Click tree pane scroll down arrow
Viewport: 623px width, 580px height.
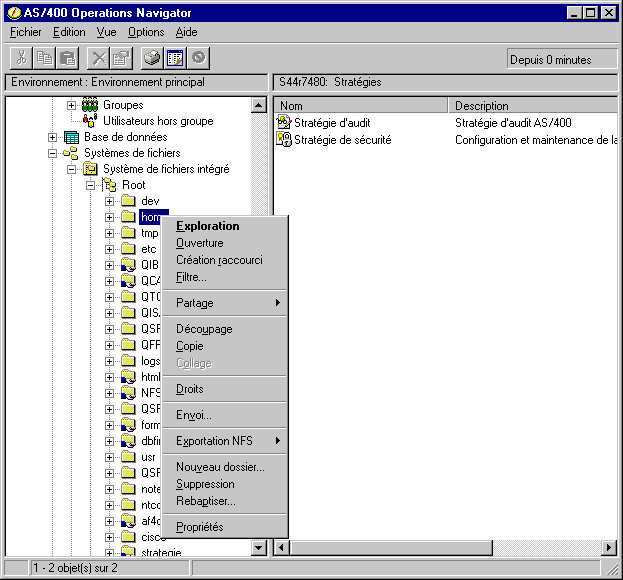[259, 548]
